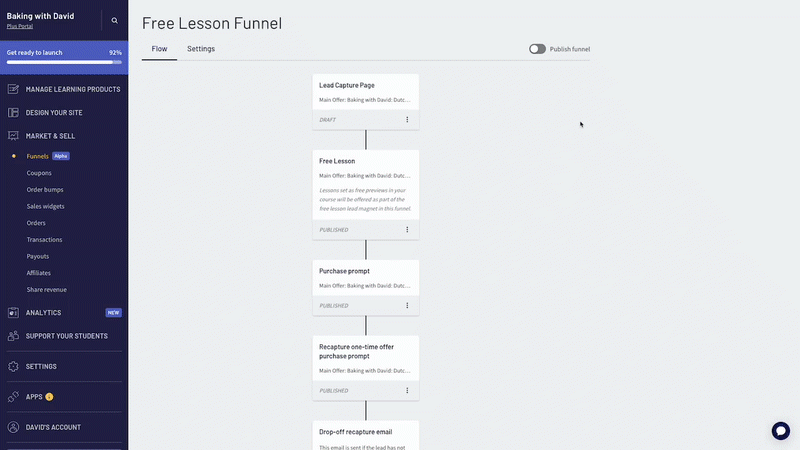The height and width of the screenshot is (450, 800).
Task: Go to Payouts page
Action: (x=38, y=256)
